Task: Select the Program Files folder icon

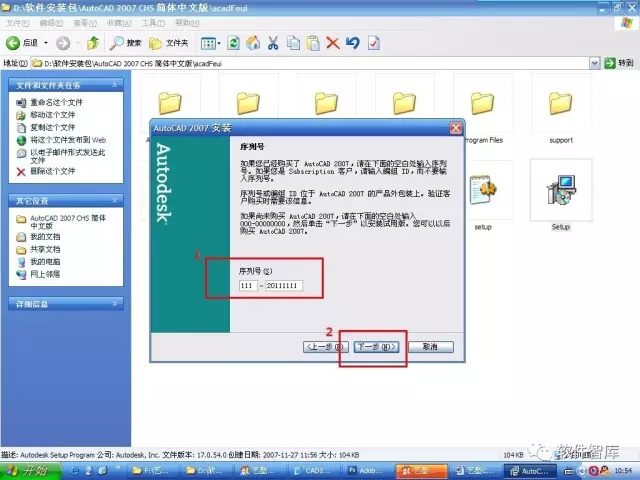Action: pyautogui.click(x=482, y=104)
